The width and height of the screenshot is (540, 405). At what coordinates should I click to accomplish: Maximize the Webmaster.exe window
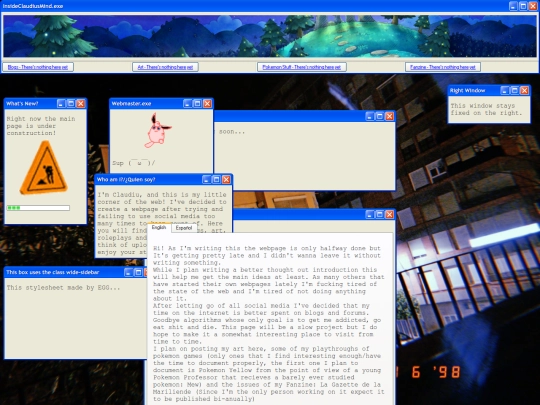point(197,103)
